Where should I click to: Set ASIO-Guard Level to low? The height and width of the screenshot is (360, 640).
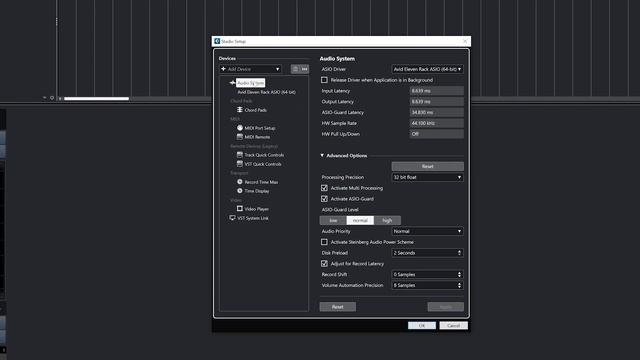click(x=333, y=220)
